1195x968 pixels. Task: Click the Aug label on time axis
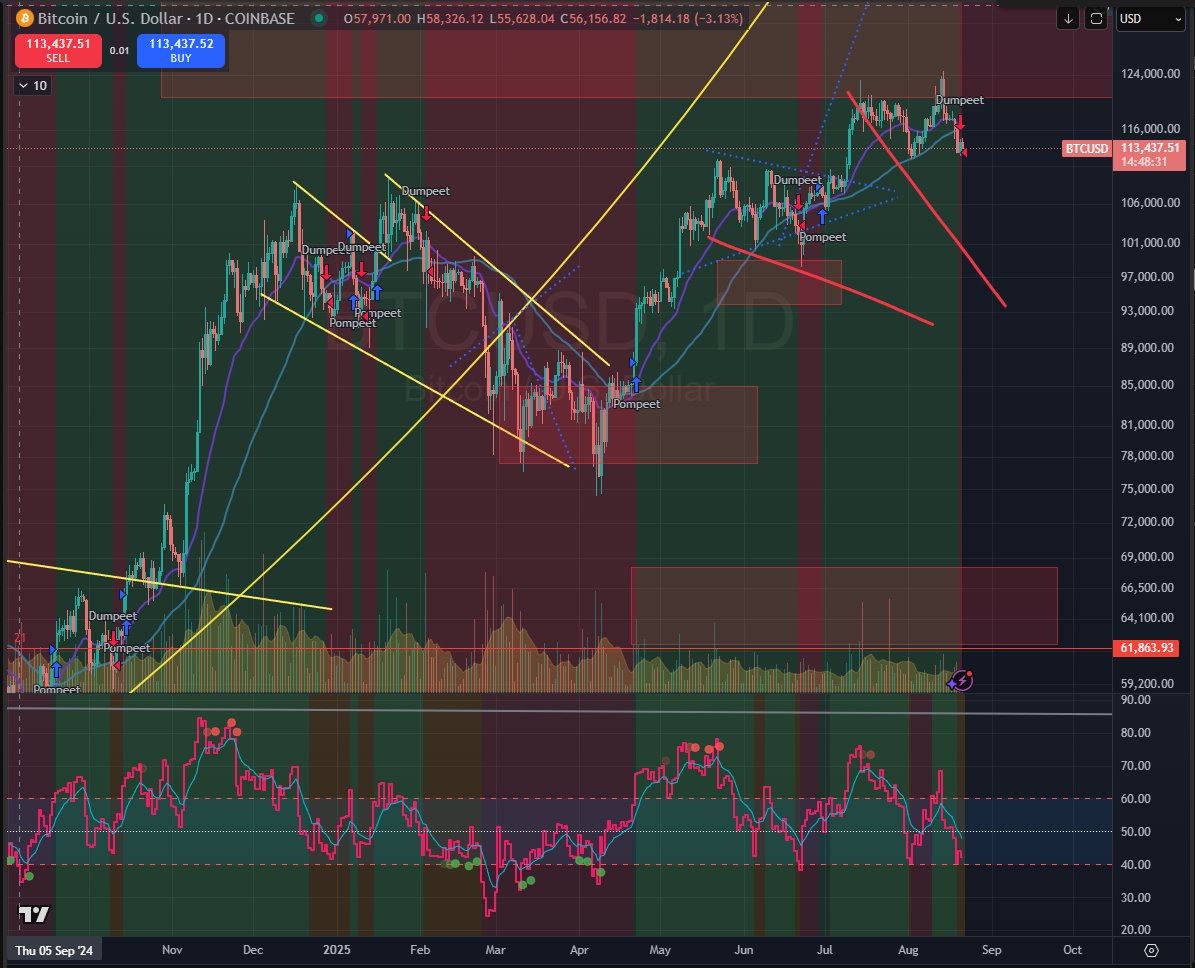908,950
